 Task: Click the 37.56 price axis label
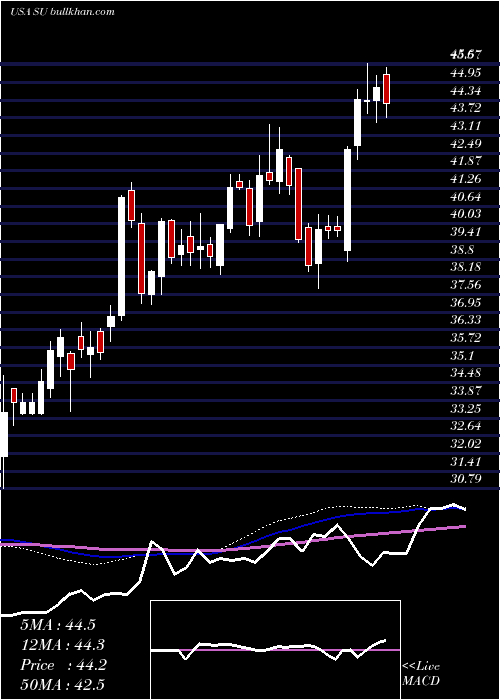(x=466, y=285)
